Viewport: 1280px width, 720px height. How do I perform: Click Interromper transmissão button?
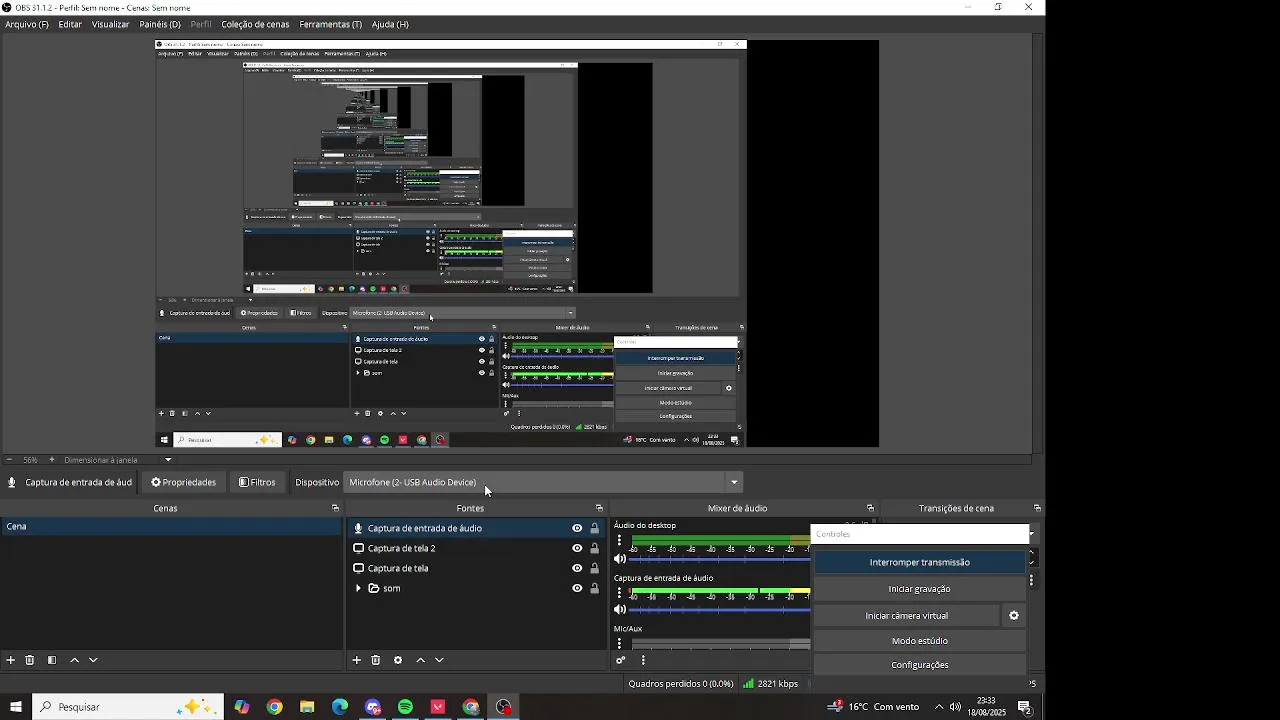(920, 562)
